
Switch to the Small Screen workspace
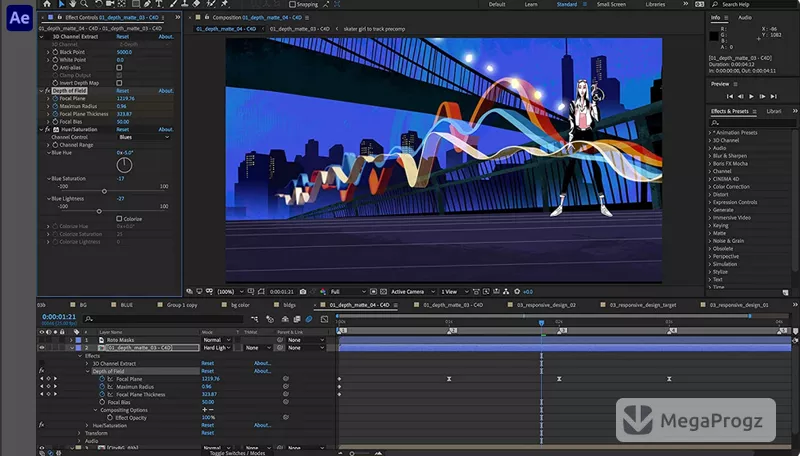click(611, 4)
